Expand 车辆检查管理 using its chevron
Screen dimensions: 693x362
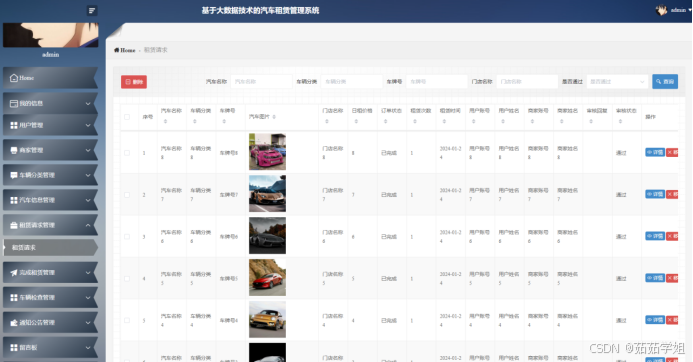click(x=88, y=298)
